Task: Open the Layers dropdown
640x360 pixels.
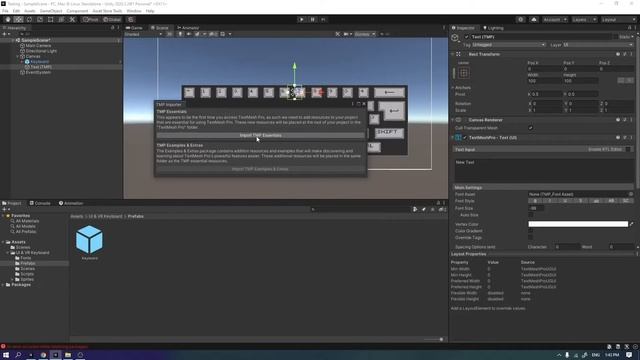Action: (x=584, y=20)
